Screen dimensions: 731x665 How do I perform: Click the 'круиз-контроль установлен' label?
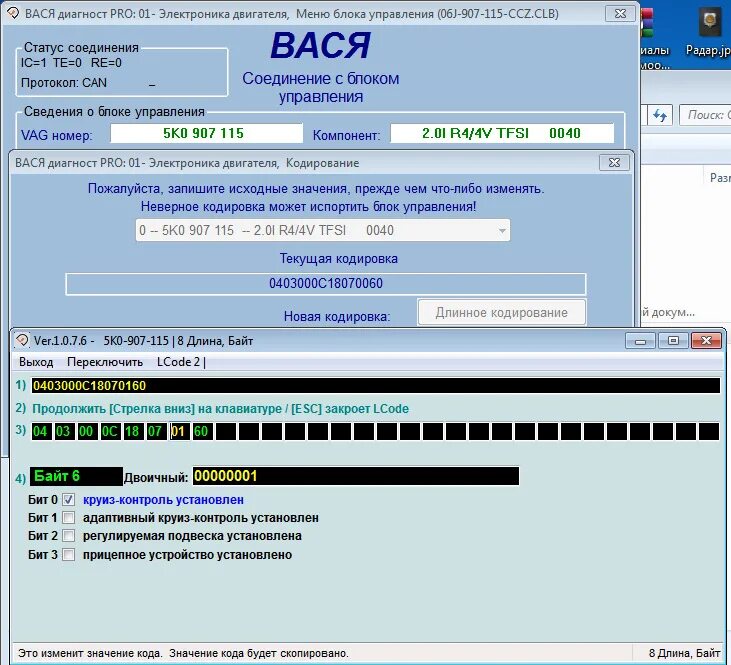[x=163, y=500]
